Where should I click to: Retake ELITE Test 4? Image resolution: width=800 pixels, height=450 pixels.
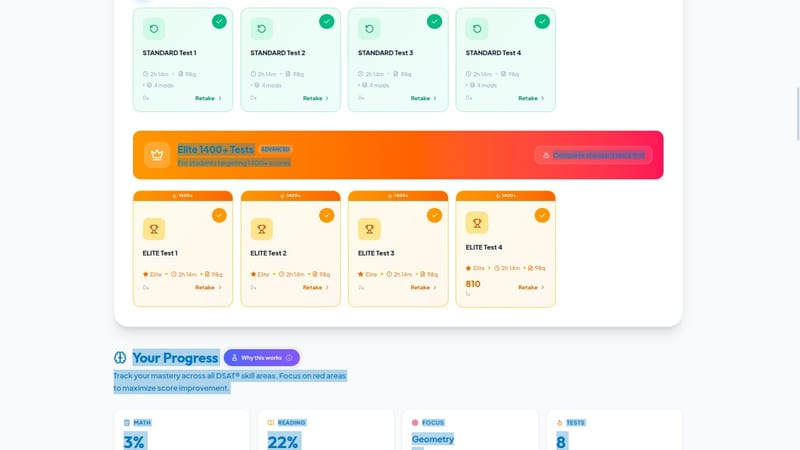point(531,287)
